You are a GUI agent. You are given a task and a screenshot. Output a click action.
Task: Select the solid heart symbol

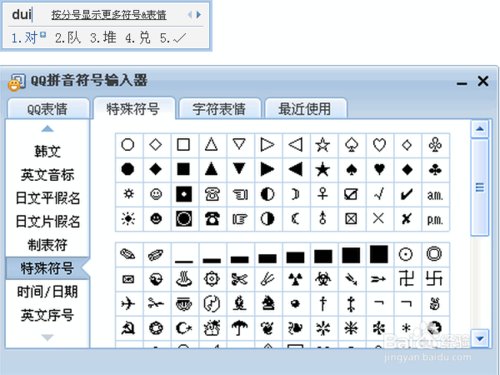pos(379,169)
